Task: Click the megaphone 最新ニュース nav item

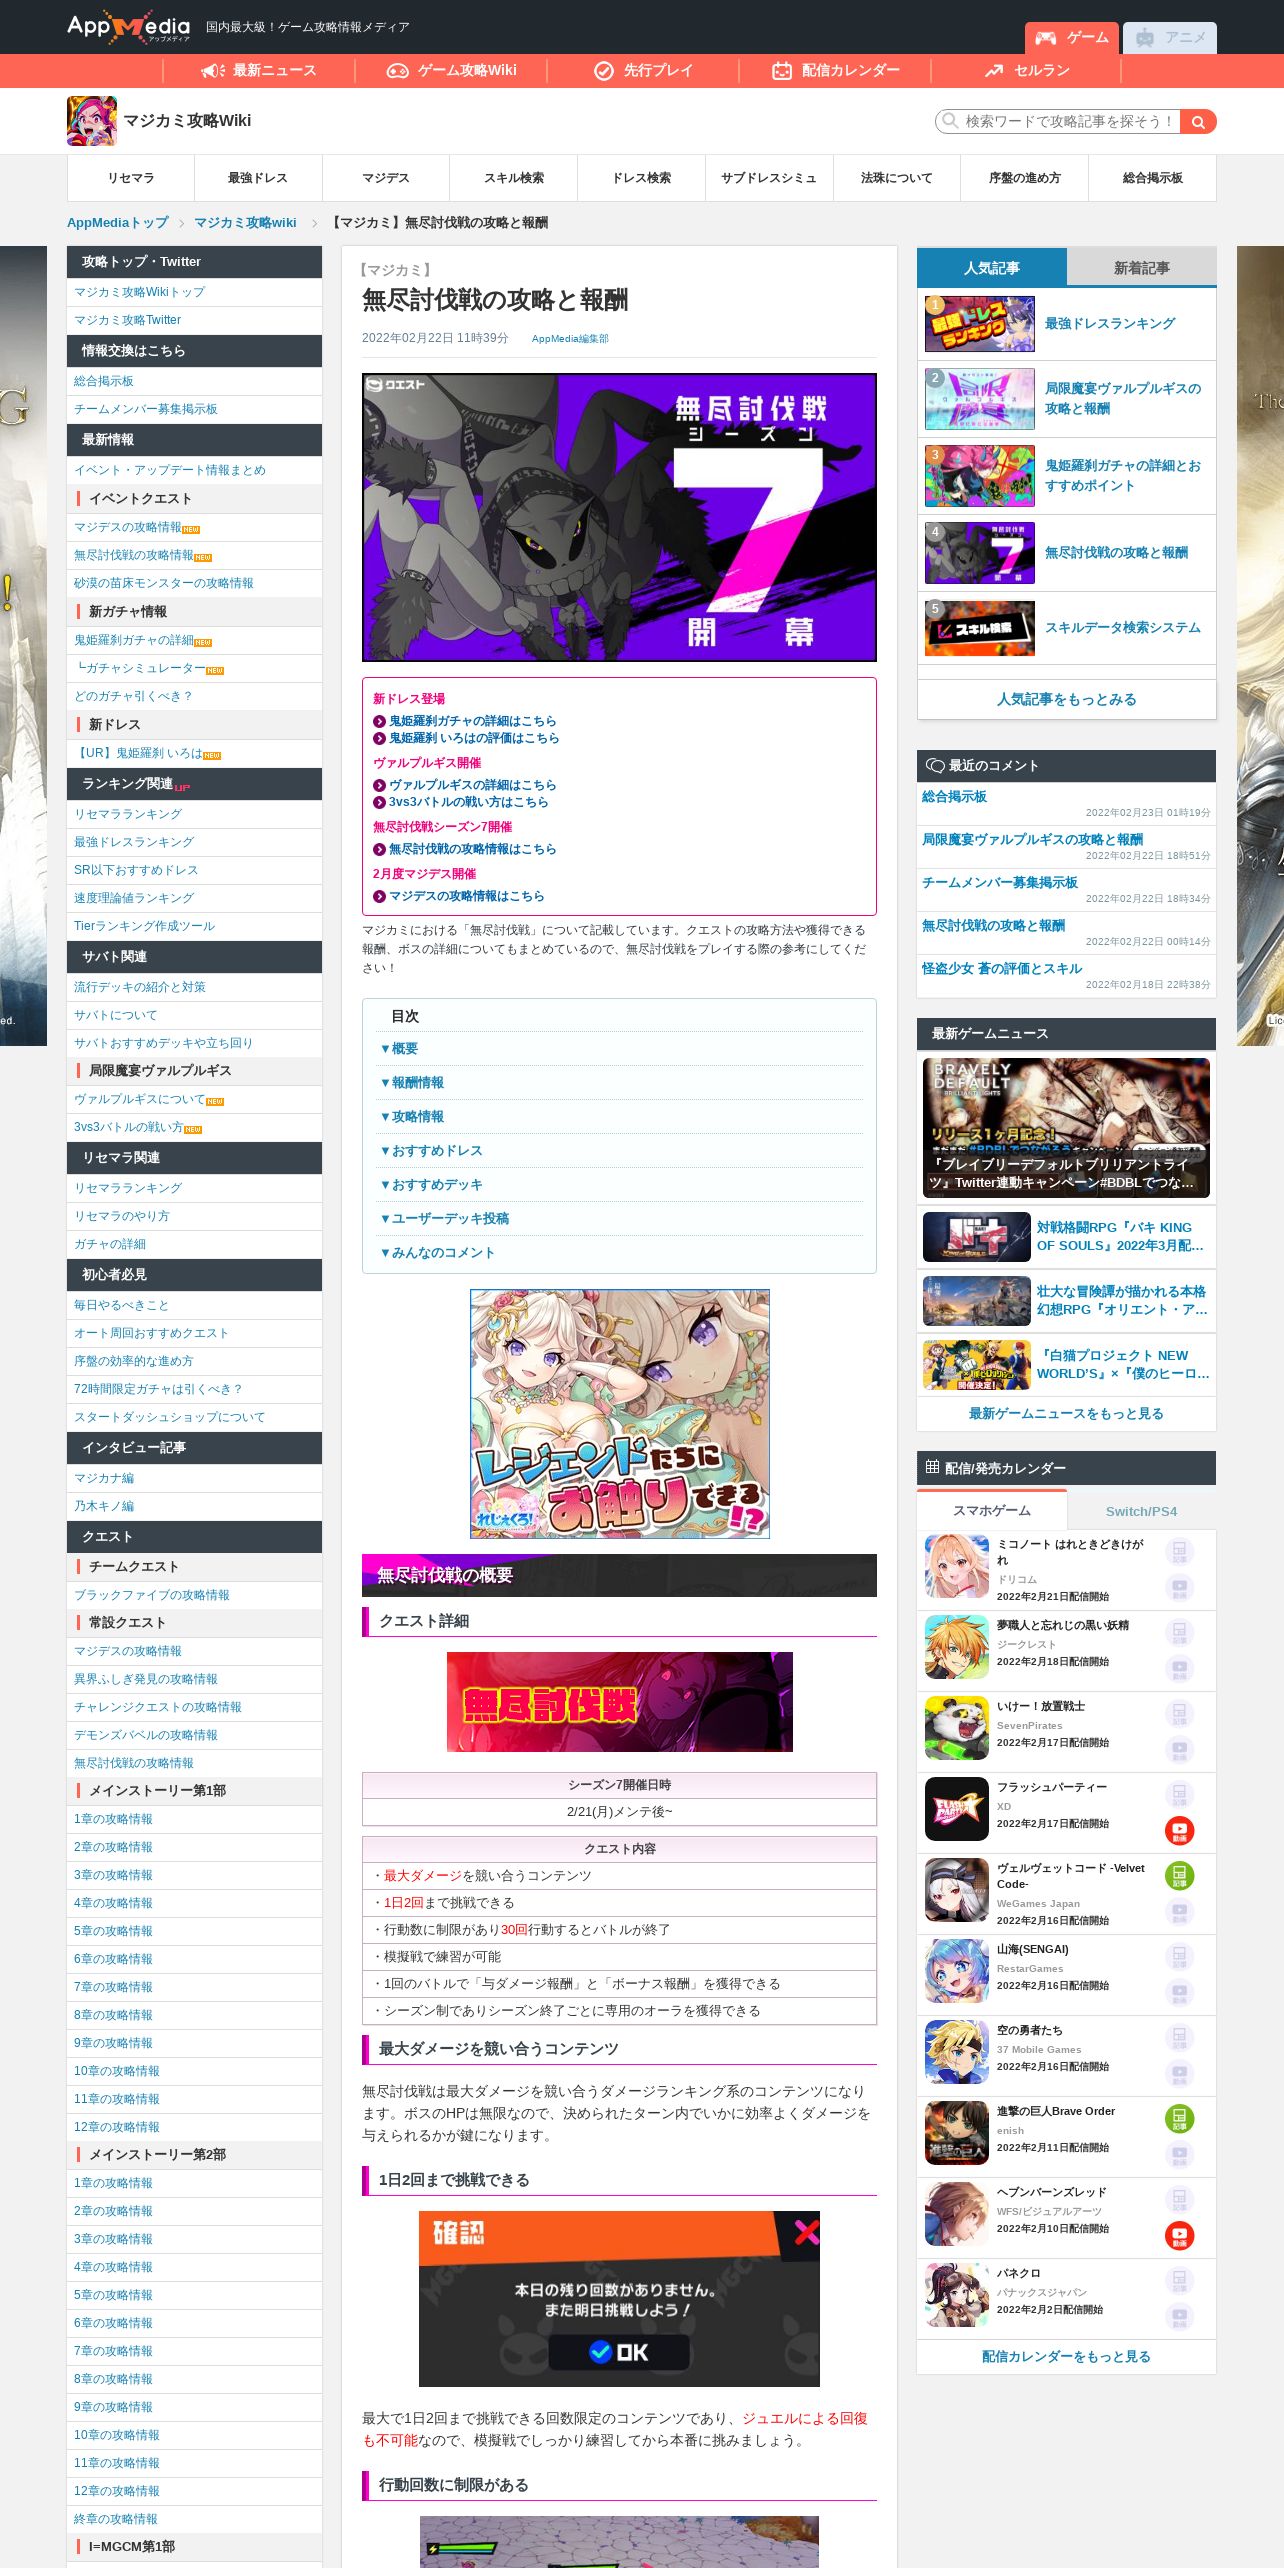Action: click(259, 71)
